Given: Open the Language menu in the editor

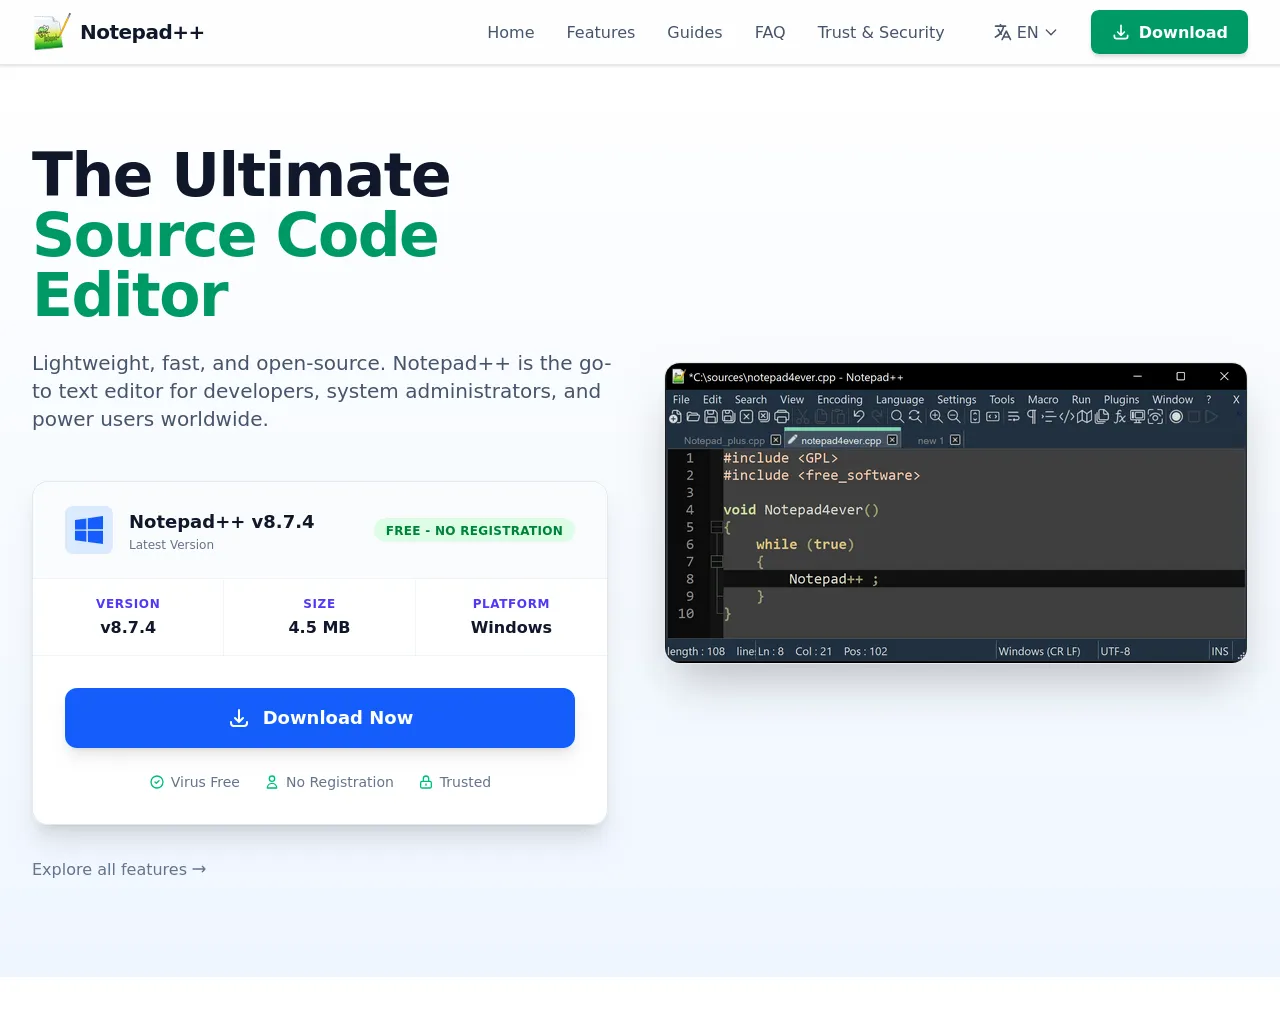Looking at the screenshot, I should click(900, 399).
